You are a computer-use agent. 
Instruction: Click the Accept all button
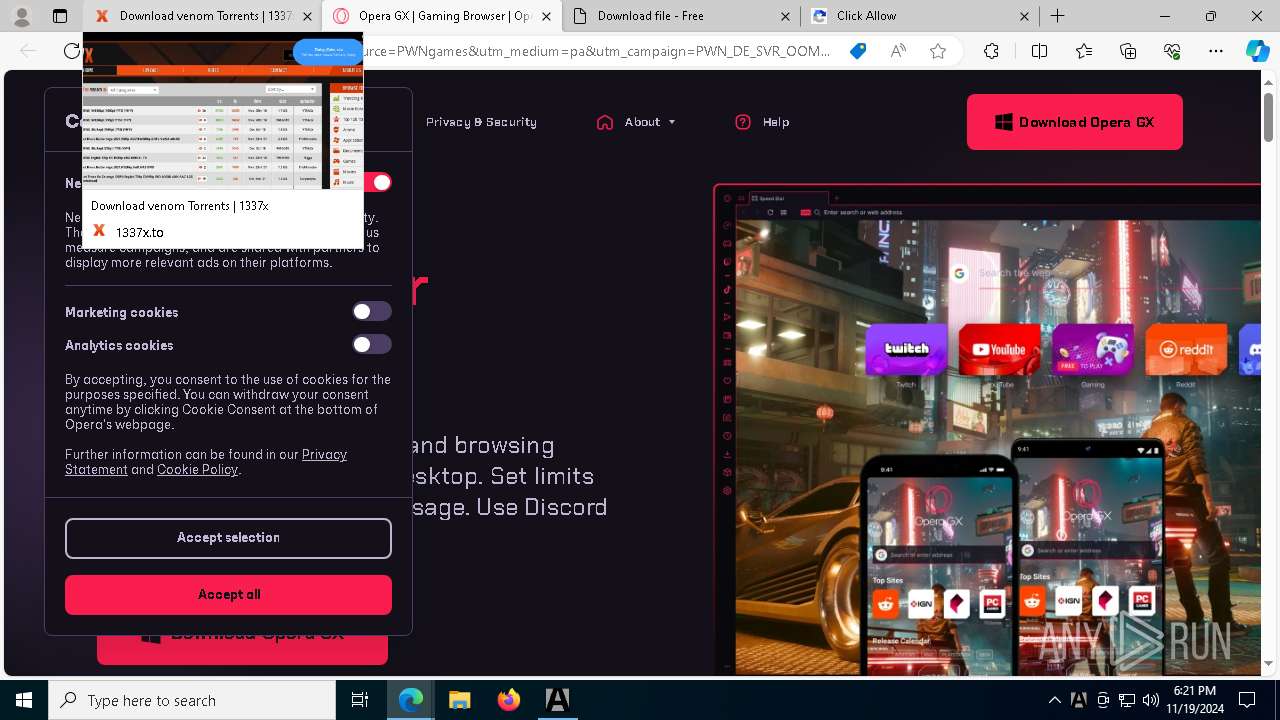pos(228,595)
